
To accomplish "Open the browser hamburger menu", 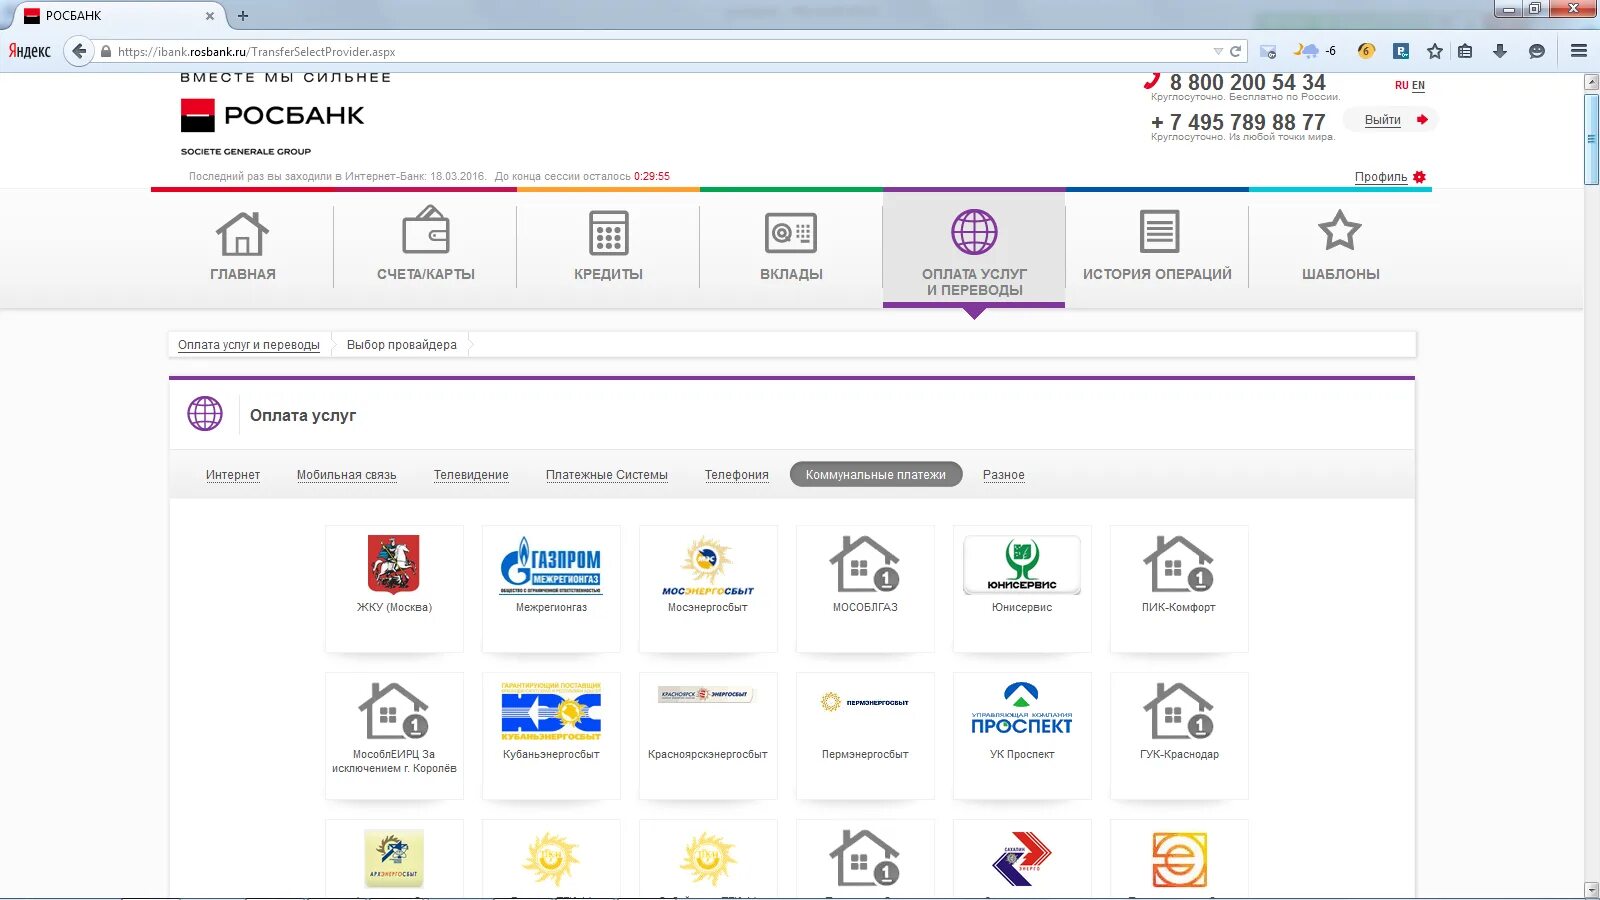I will pyautogui.click(x=1579, y=51).
